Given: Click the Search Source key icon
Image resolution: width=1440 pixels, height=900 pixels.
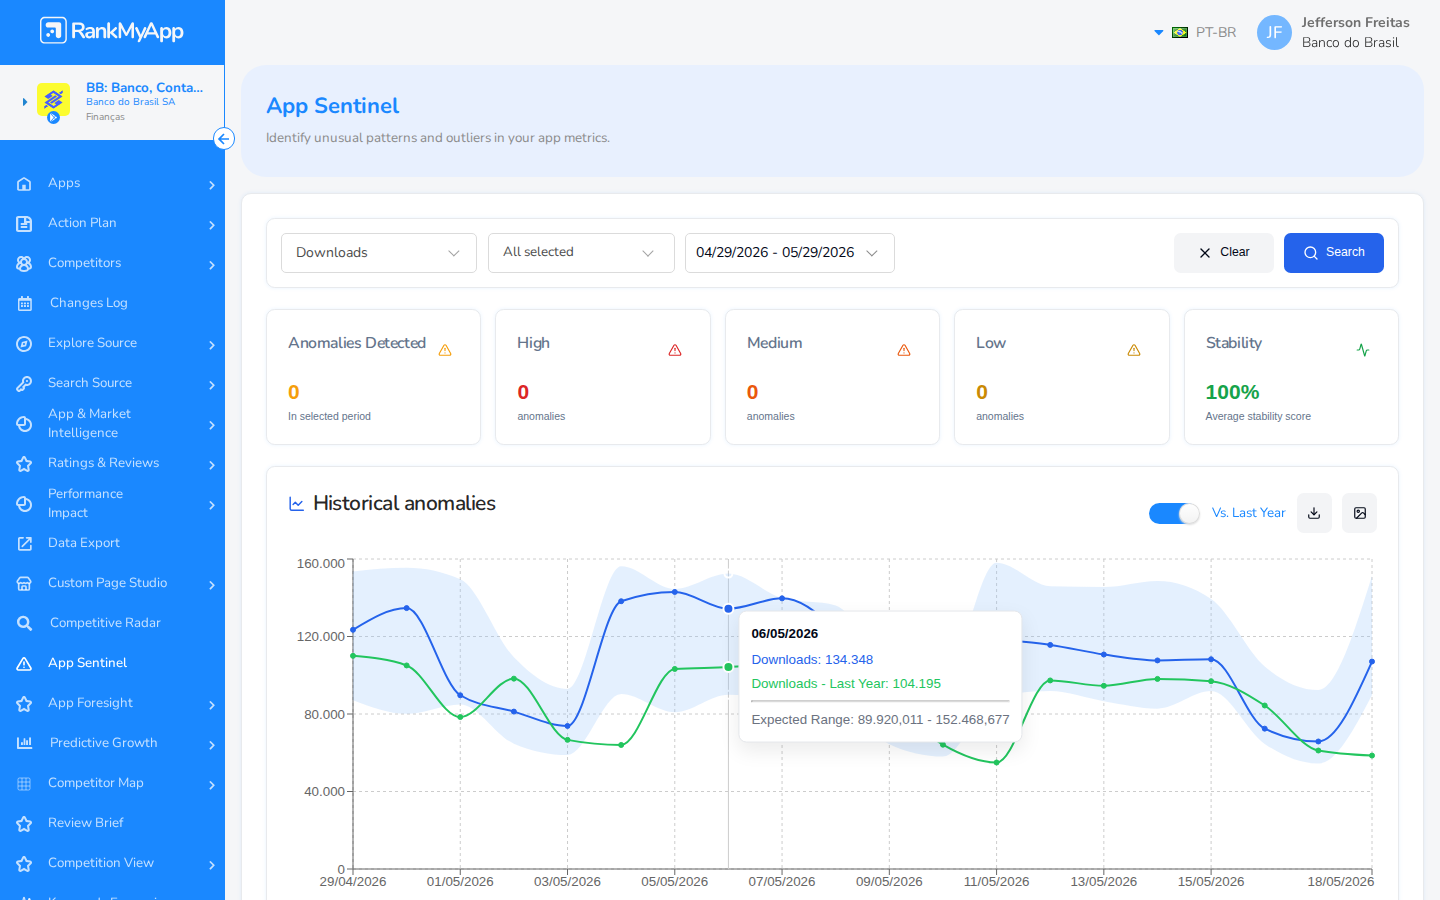Looking at the screenshot, I should coord(24,384).
